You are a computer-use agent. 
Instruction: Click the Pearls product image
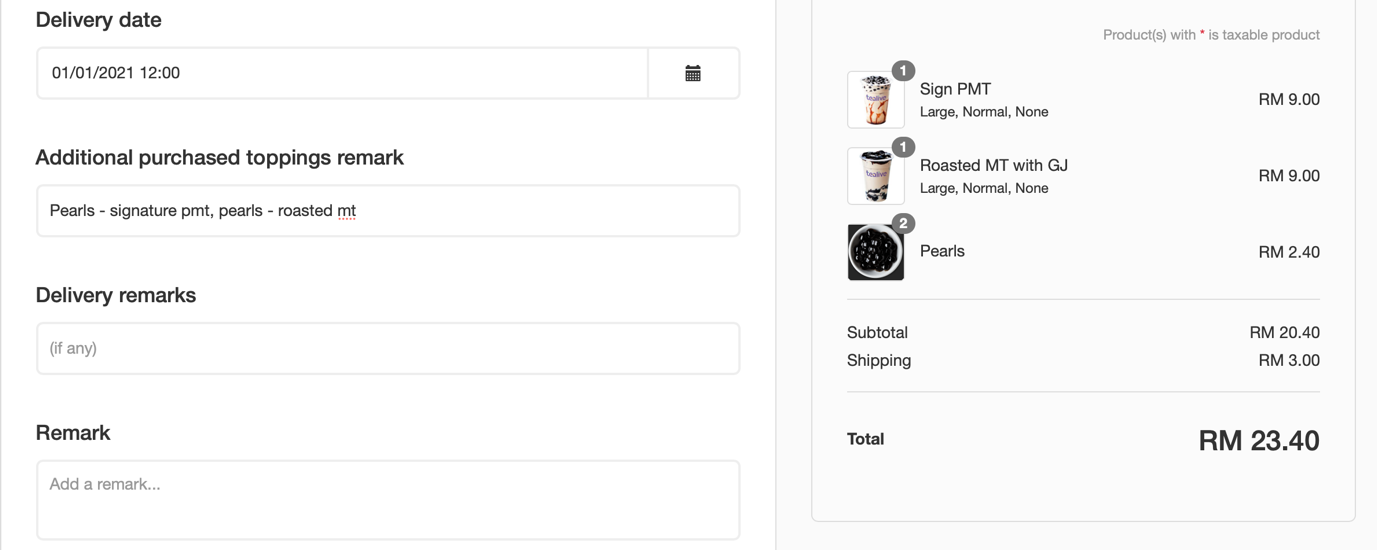point(876,252)
